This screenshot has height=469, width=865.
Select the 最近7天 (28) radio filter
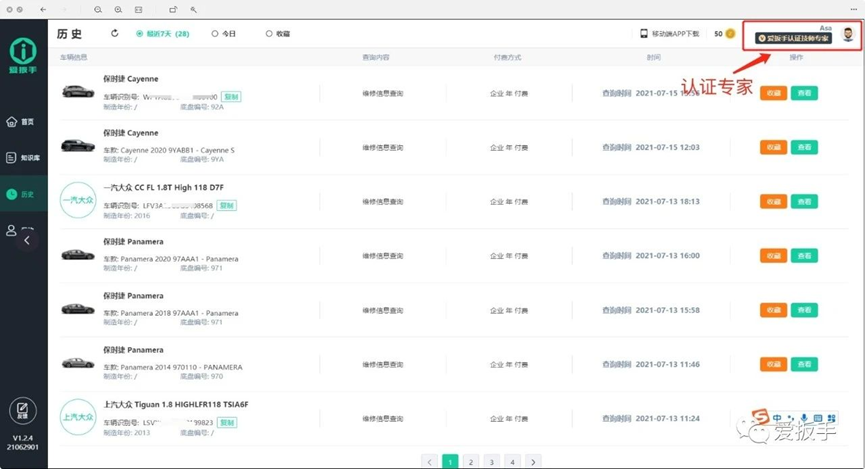tap(163, 34)
